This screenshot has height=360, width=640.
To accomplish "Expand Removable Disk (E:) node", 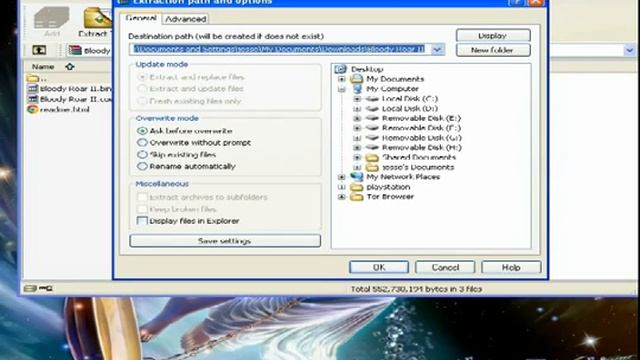I will tap(357, 118).
